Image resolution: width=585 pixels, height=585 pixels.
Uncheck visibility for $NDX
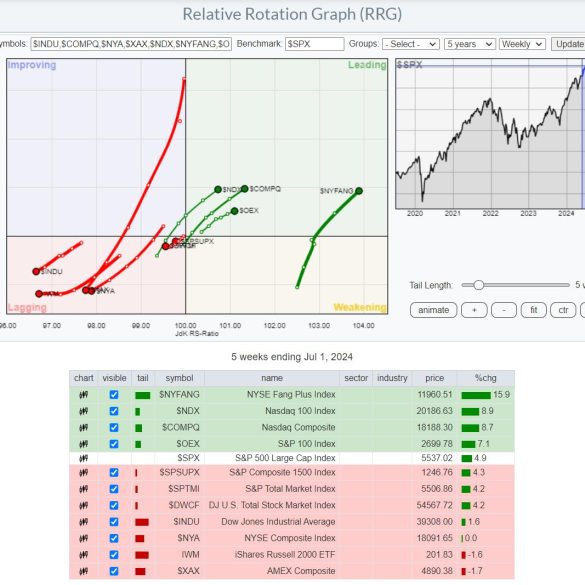point(114,411)
